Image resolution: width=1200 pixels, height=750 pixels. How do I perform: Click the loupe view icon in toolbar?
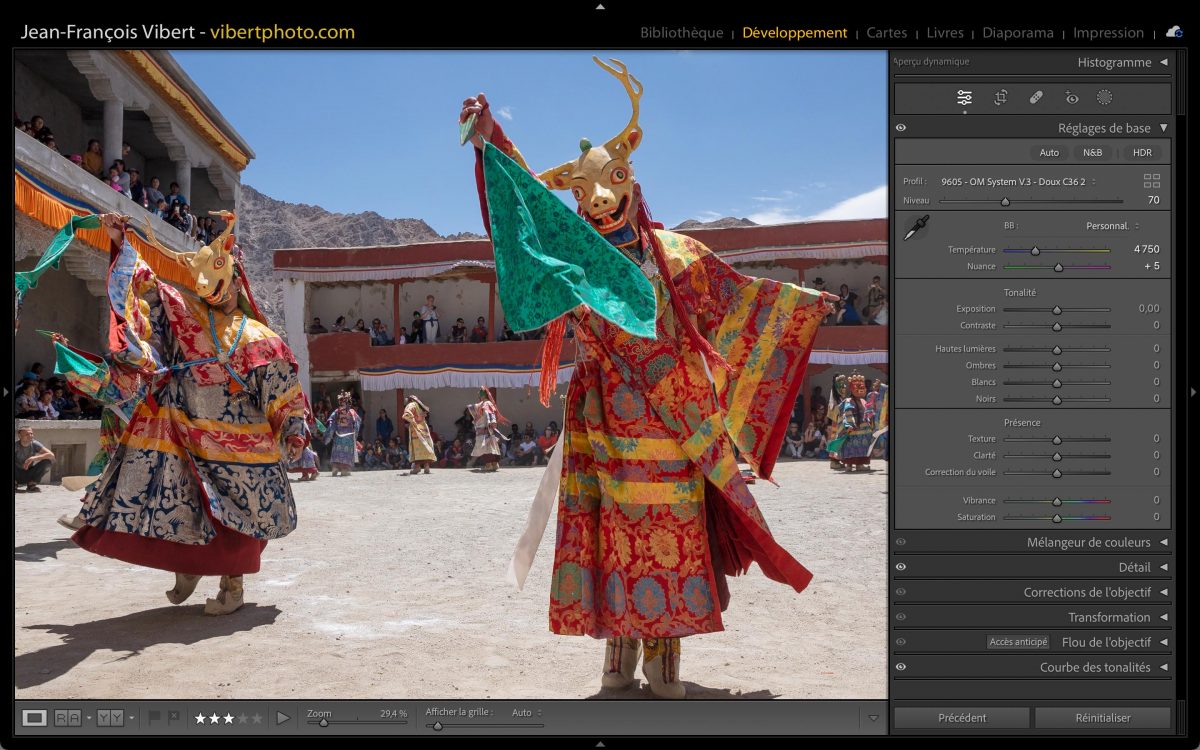35,717
